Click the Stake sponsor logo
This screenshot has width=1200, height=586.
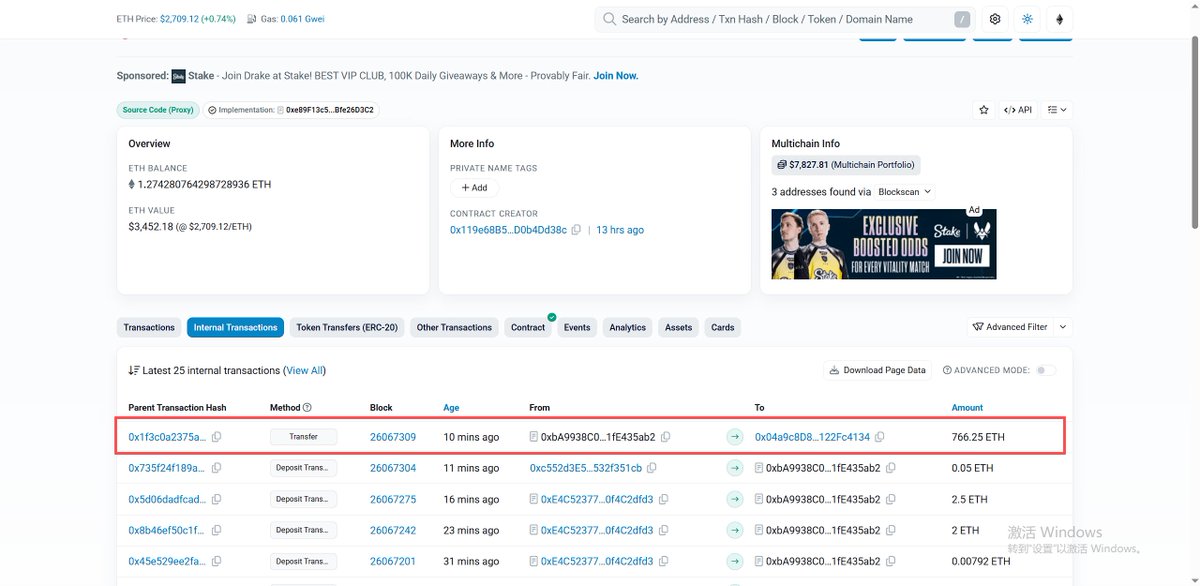(x=178, y=76)
